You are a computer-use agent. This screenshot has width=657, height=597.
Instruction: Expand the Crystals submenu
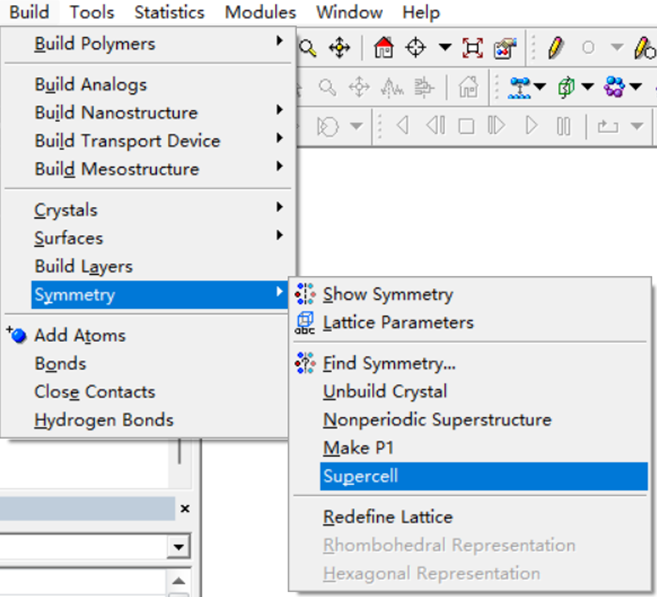148,209
